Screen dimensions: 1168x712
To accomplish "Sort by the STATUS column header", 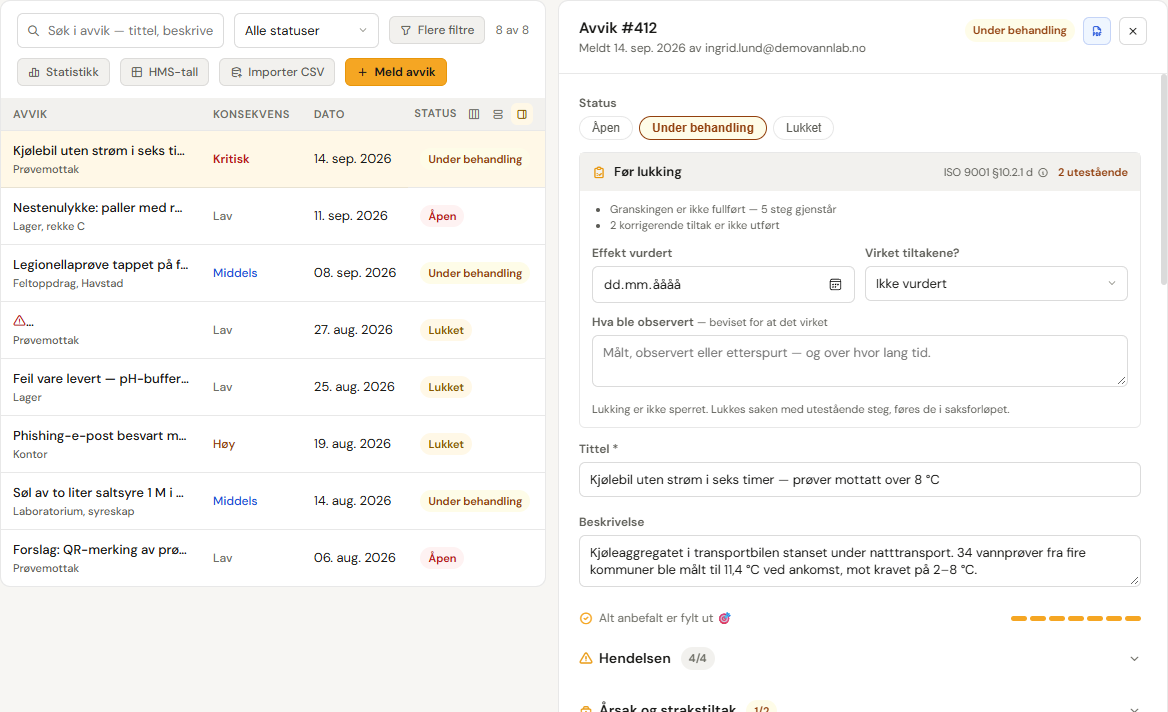I will (435, 114).
